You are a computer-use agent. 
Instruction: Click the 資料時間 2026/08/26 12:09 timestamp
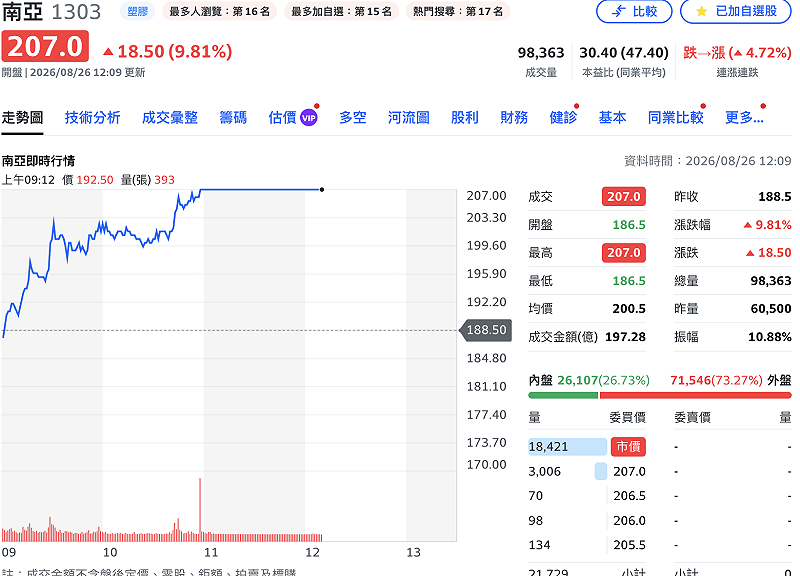tap(708, 161)
